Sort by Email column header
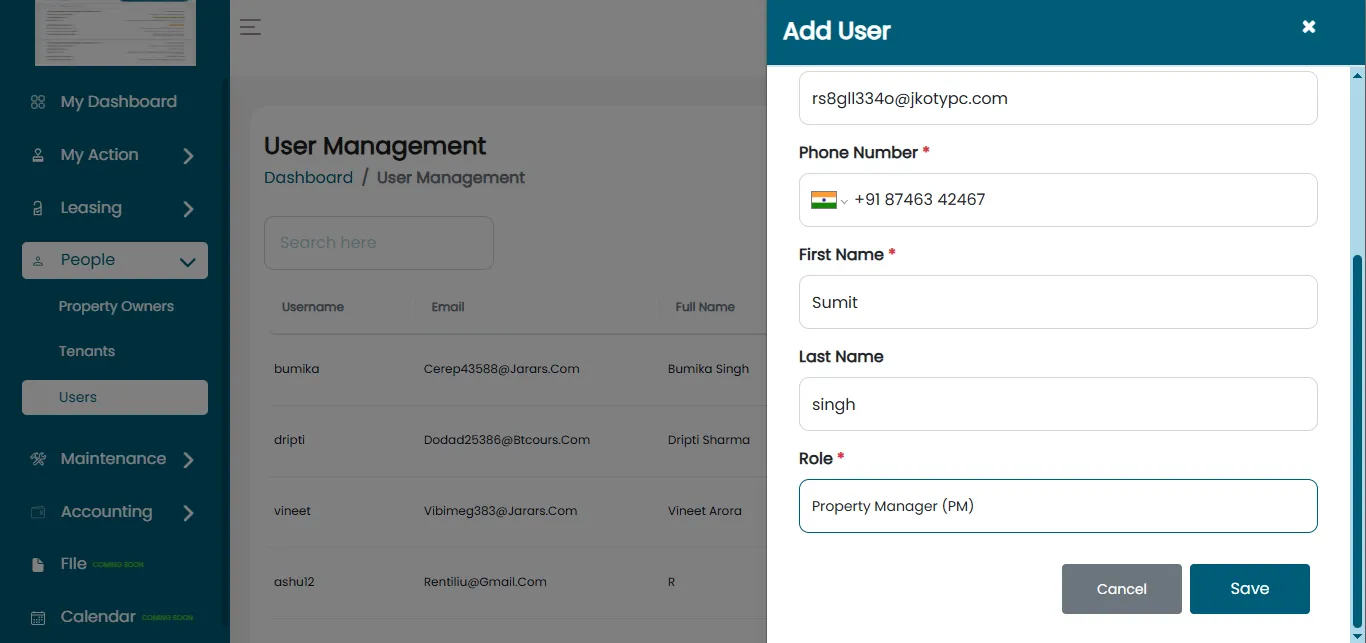Image resolution: width=1366 pixels, height=643 pixels. coord(448,307)
